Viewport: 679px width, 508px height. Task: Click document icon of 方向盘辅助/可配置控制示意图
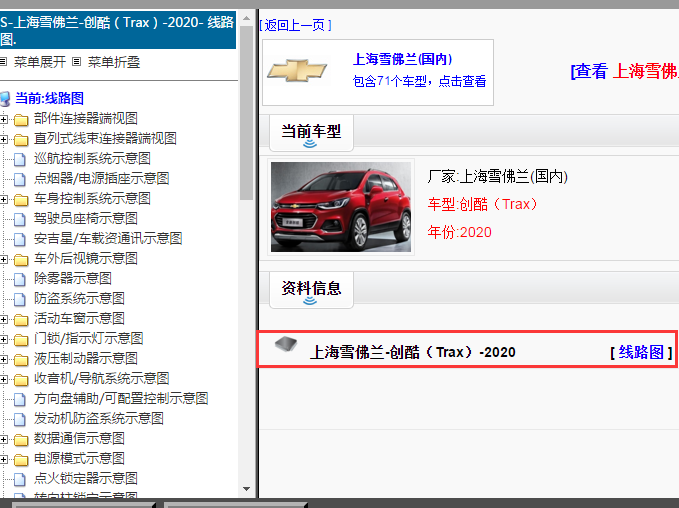pyautogui.click(x=19, y=399)
